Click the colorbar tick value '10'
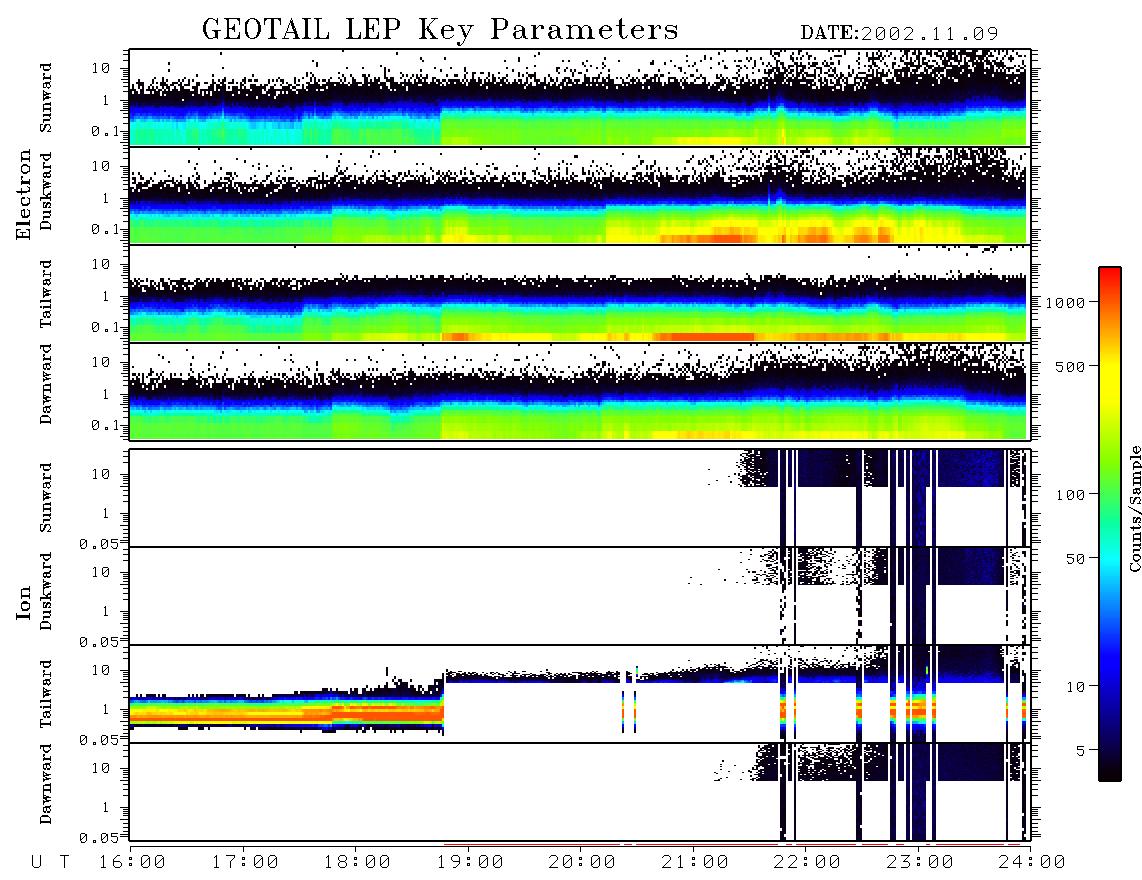The image size is (1142, 880). click(x=1075, y=686)
